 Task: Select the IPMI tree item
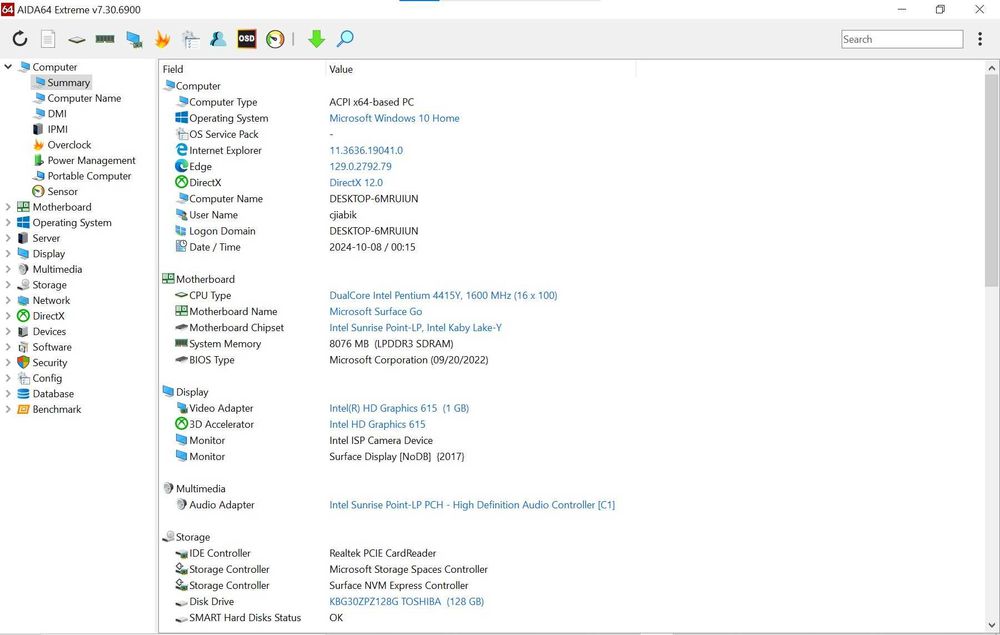coord(50,129)
